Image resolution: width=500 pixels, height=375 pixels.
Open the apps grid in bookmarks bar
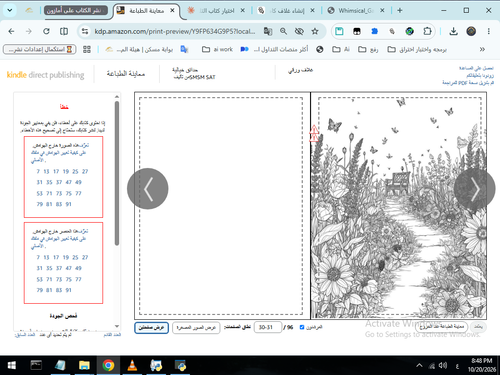pyautogui.click(x=87, y=49)
